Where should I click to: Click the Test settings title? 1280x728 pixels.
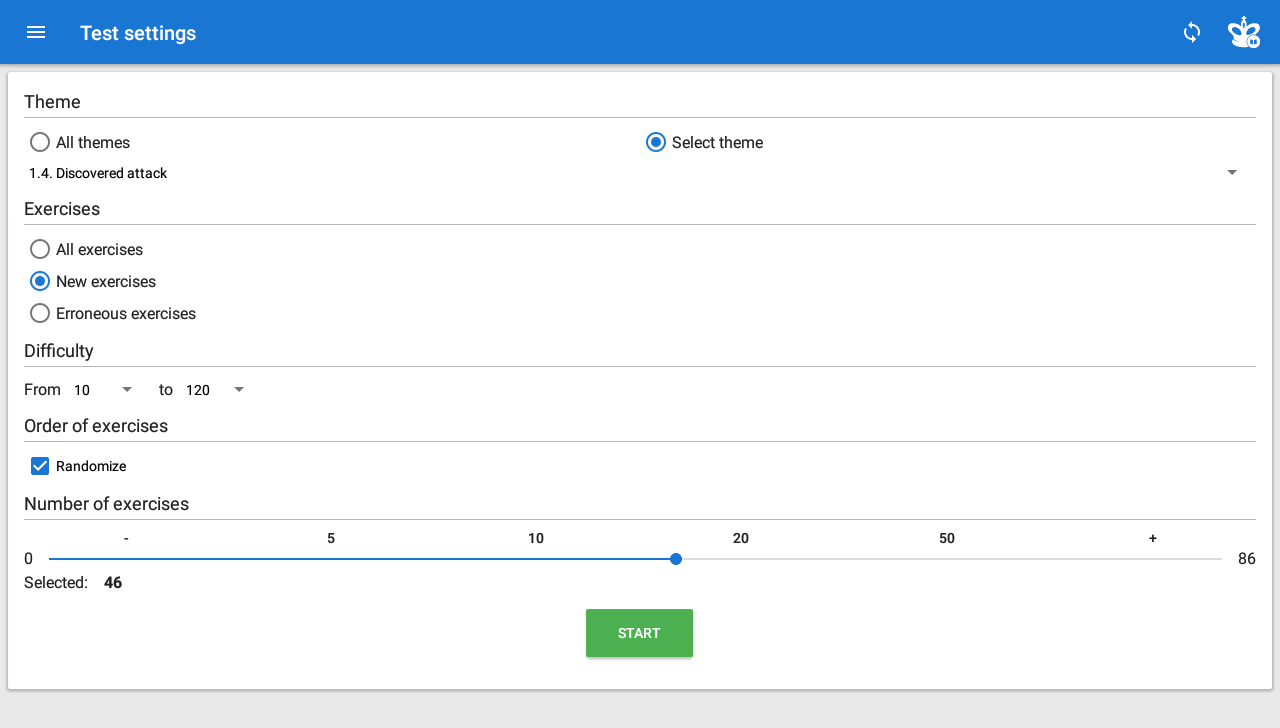pyautogui.click(x=138, y=33)
